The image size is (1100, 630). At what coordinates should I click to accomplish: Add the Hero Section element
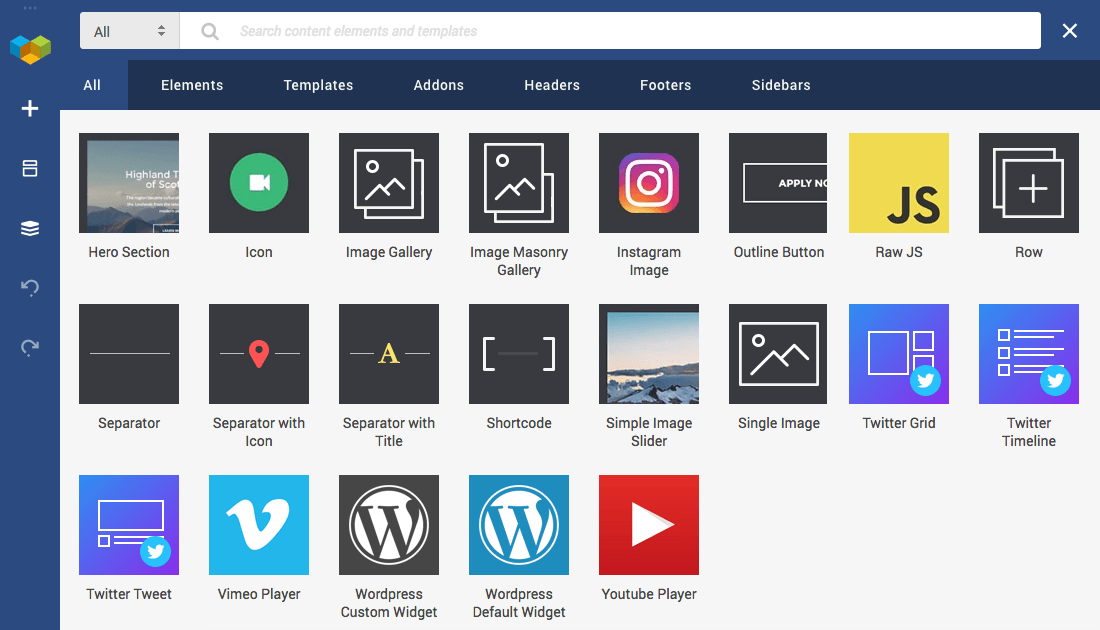point(129,183)
